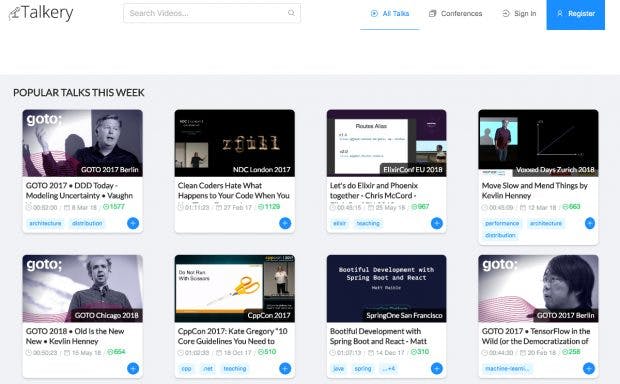
Task: Select teaching tag on Kate Gregory talk
Action: [235, 369]
